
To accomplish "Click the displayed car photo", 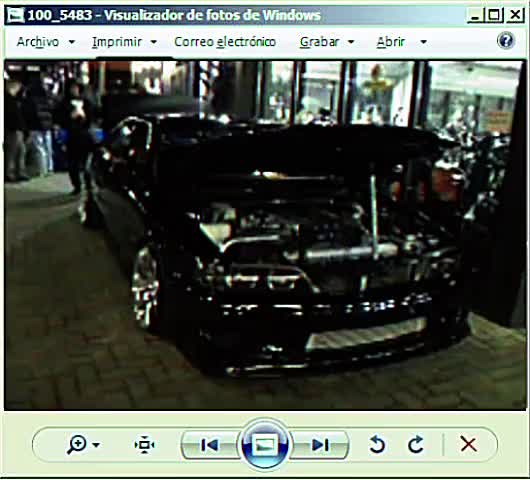I will coord(265,235).
